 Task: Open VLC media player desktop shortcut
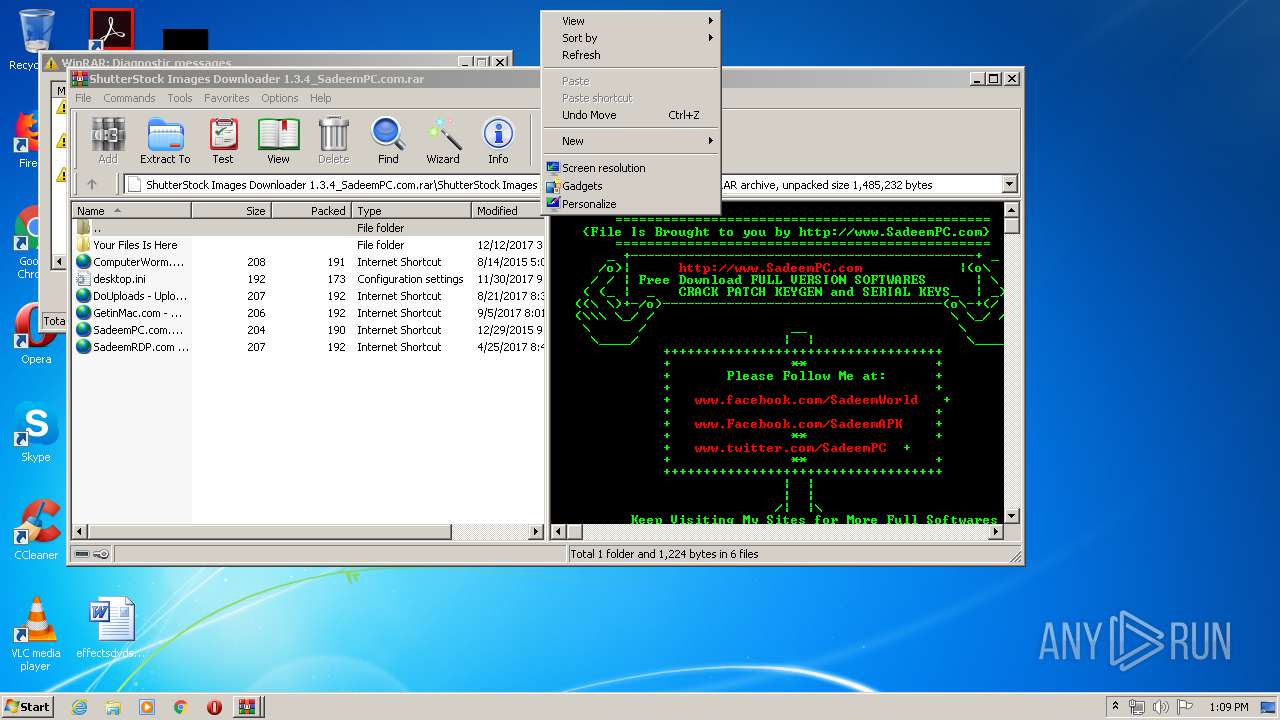point(36,634)
